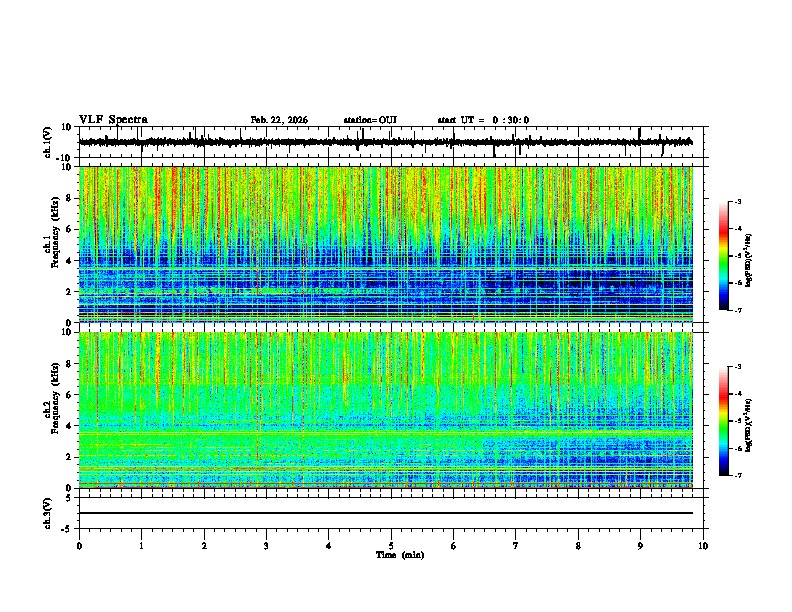792x612 pixels.
Task: Click inside the ch.1 frequency spectrogram
Action: (x=386, y=244)
